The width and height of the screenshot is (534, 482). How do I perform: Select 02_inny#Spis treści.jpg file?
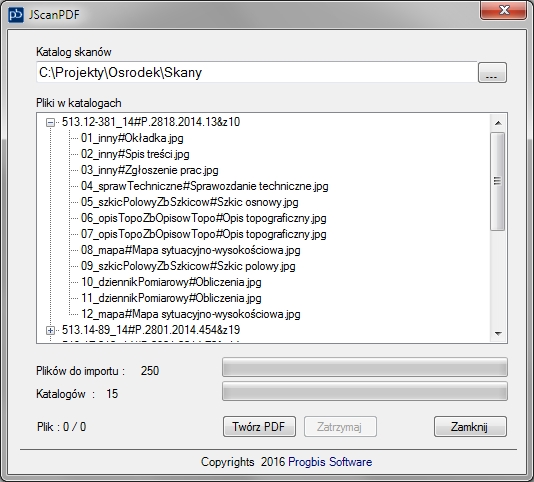pos(135,154)
